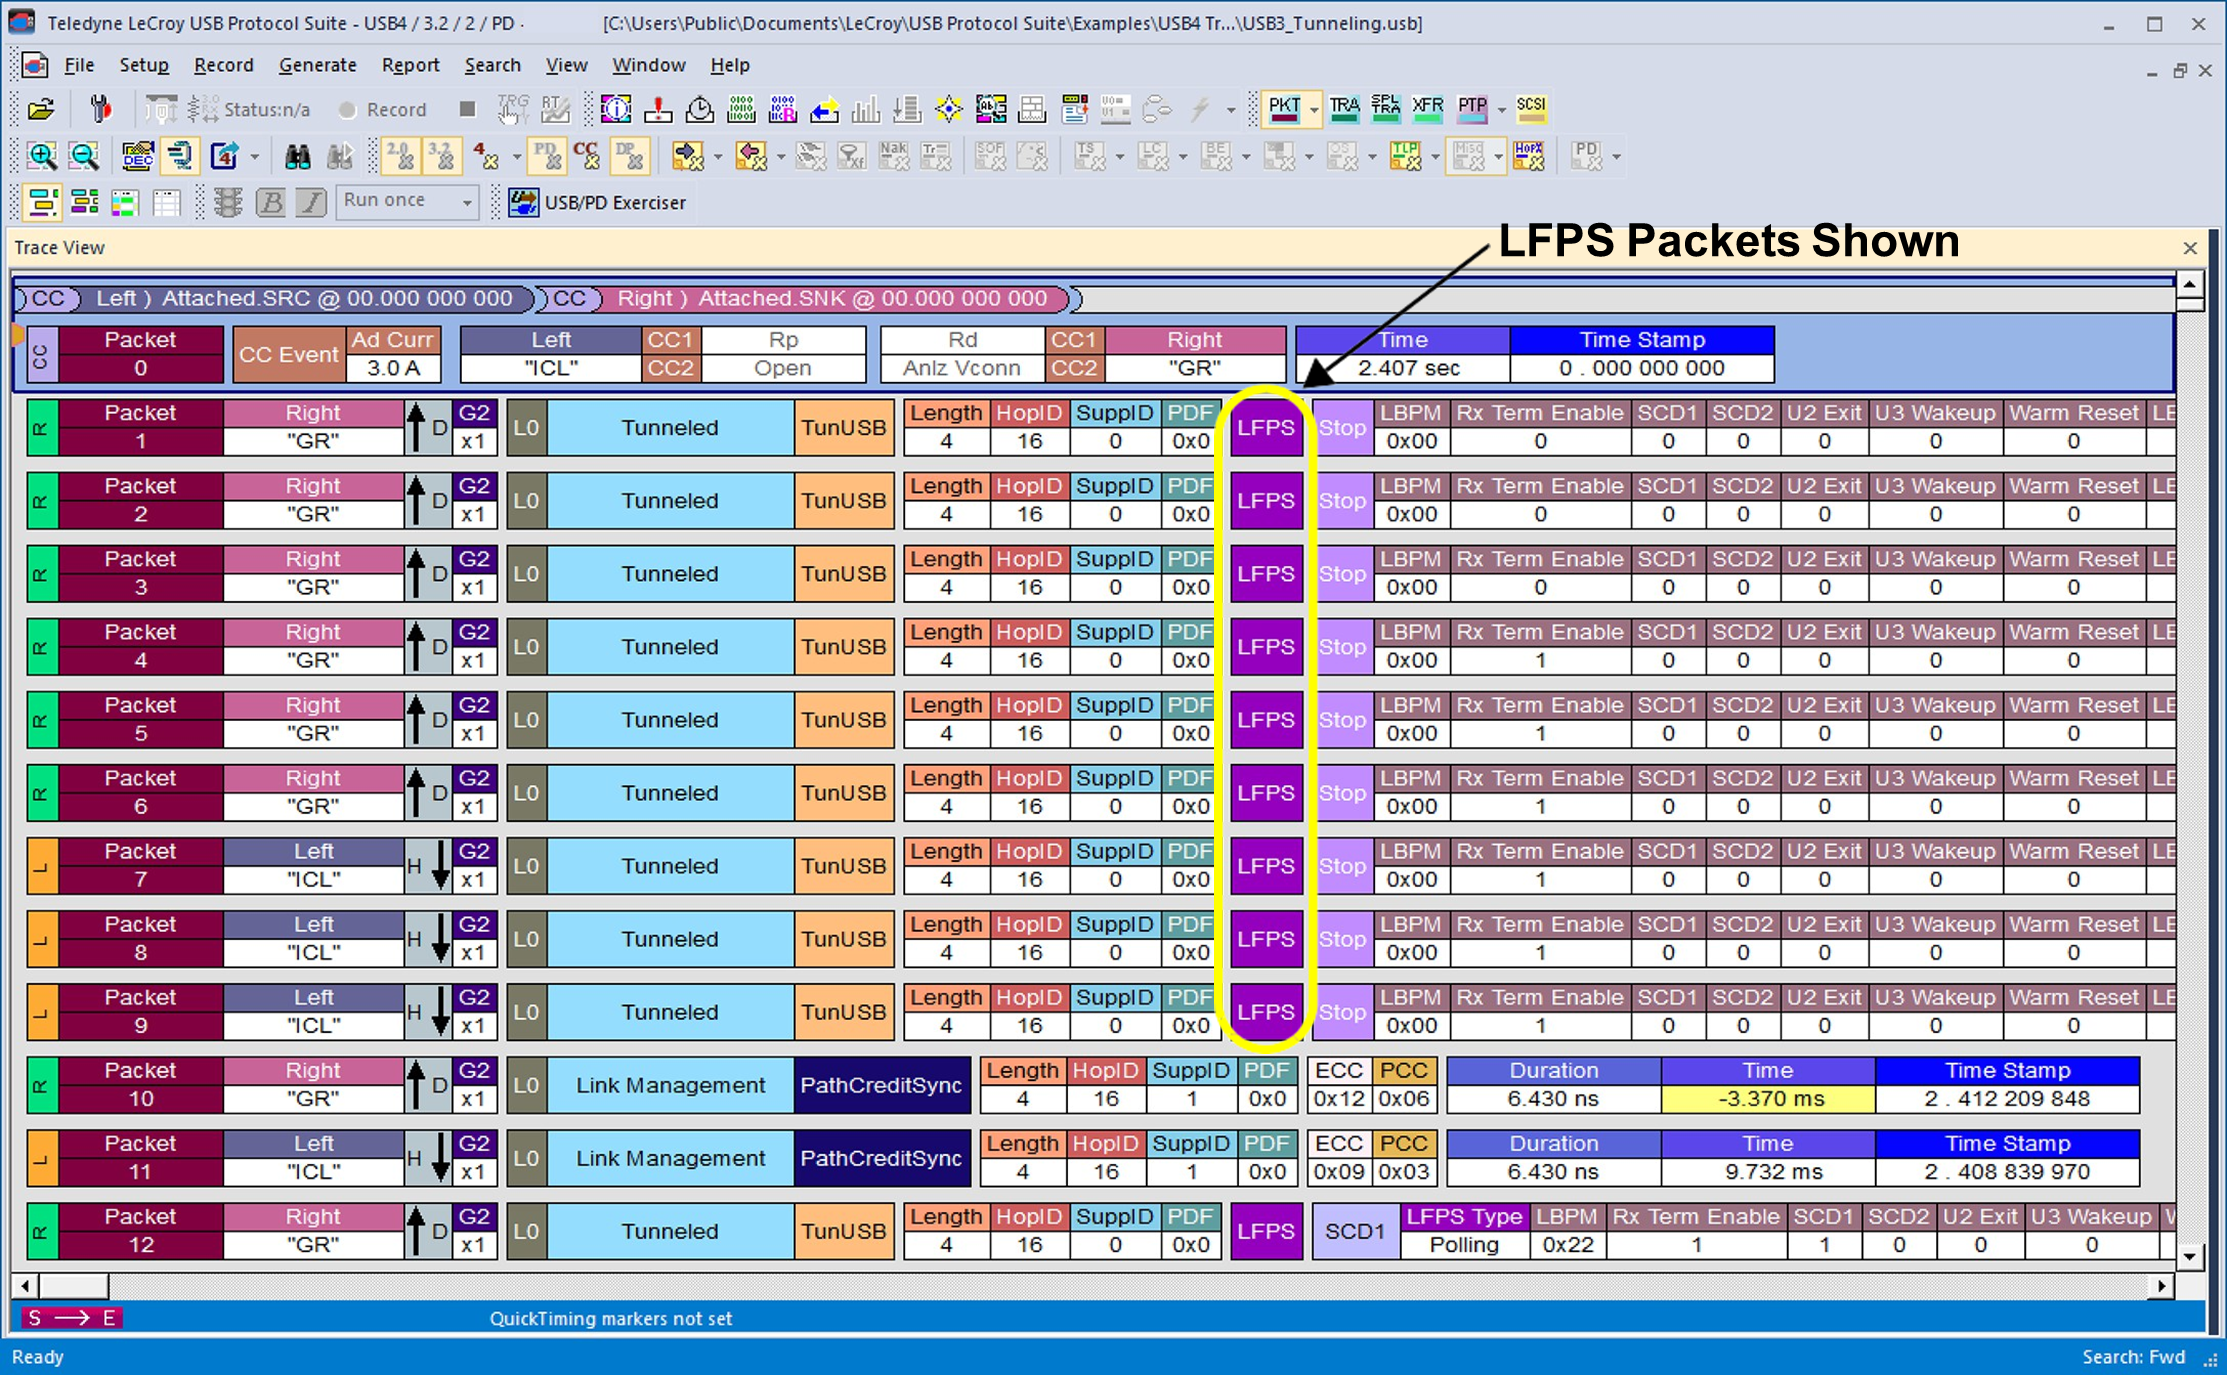Open the Report menu
This screenshot has height=1375, width=2227.
point(410,65)
